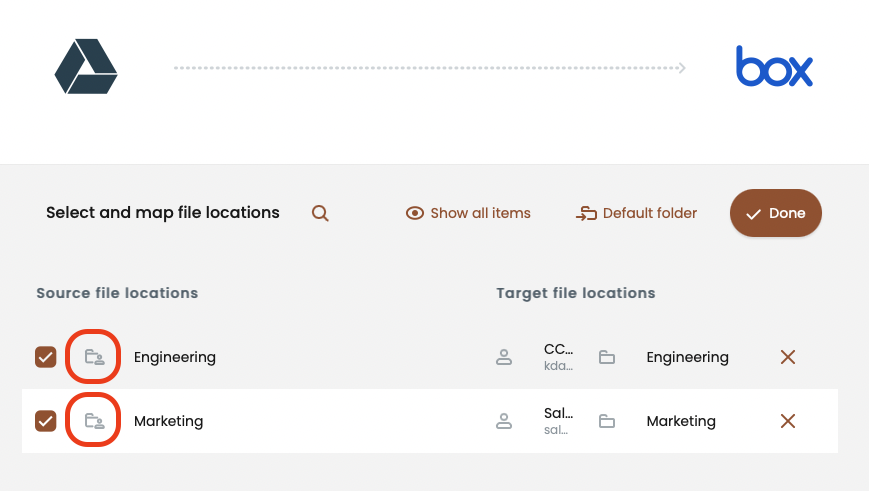Remove the Engineering mapping with X
The width and height of the screenshot is (869, 491).
point(788,357)
